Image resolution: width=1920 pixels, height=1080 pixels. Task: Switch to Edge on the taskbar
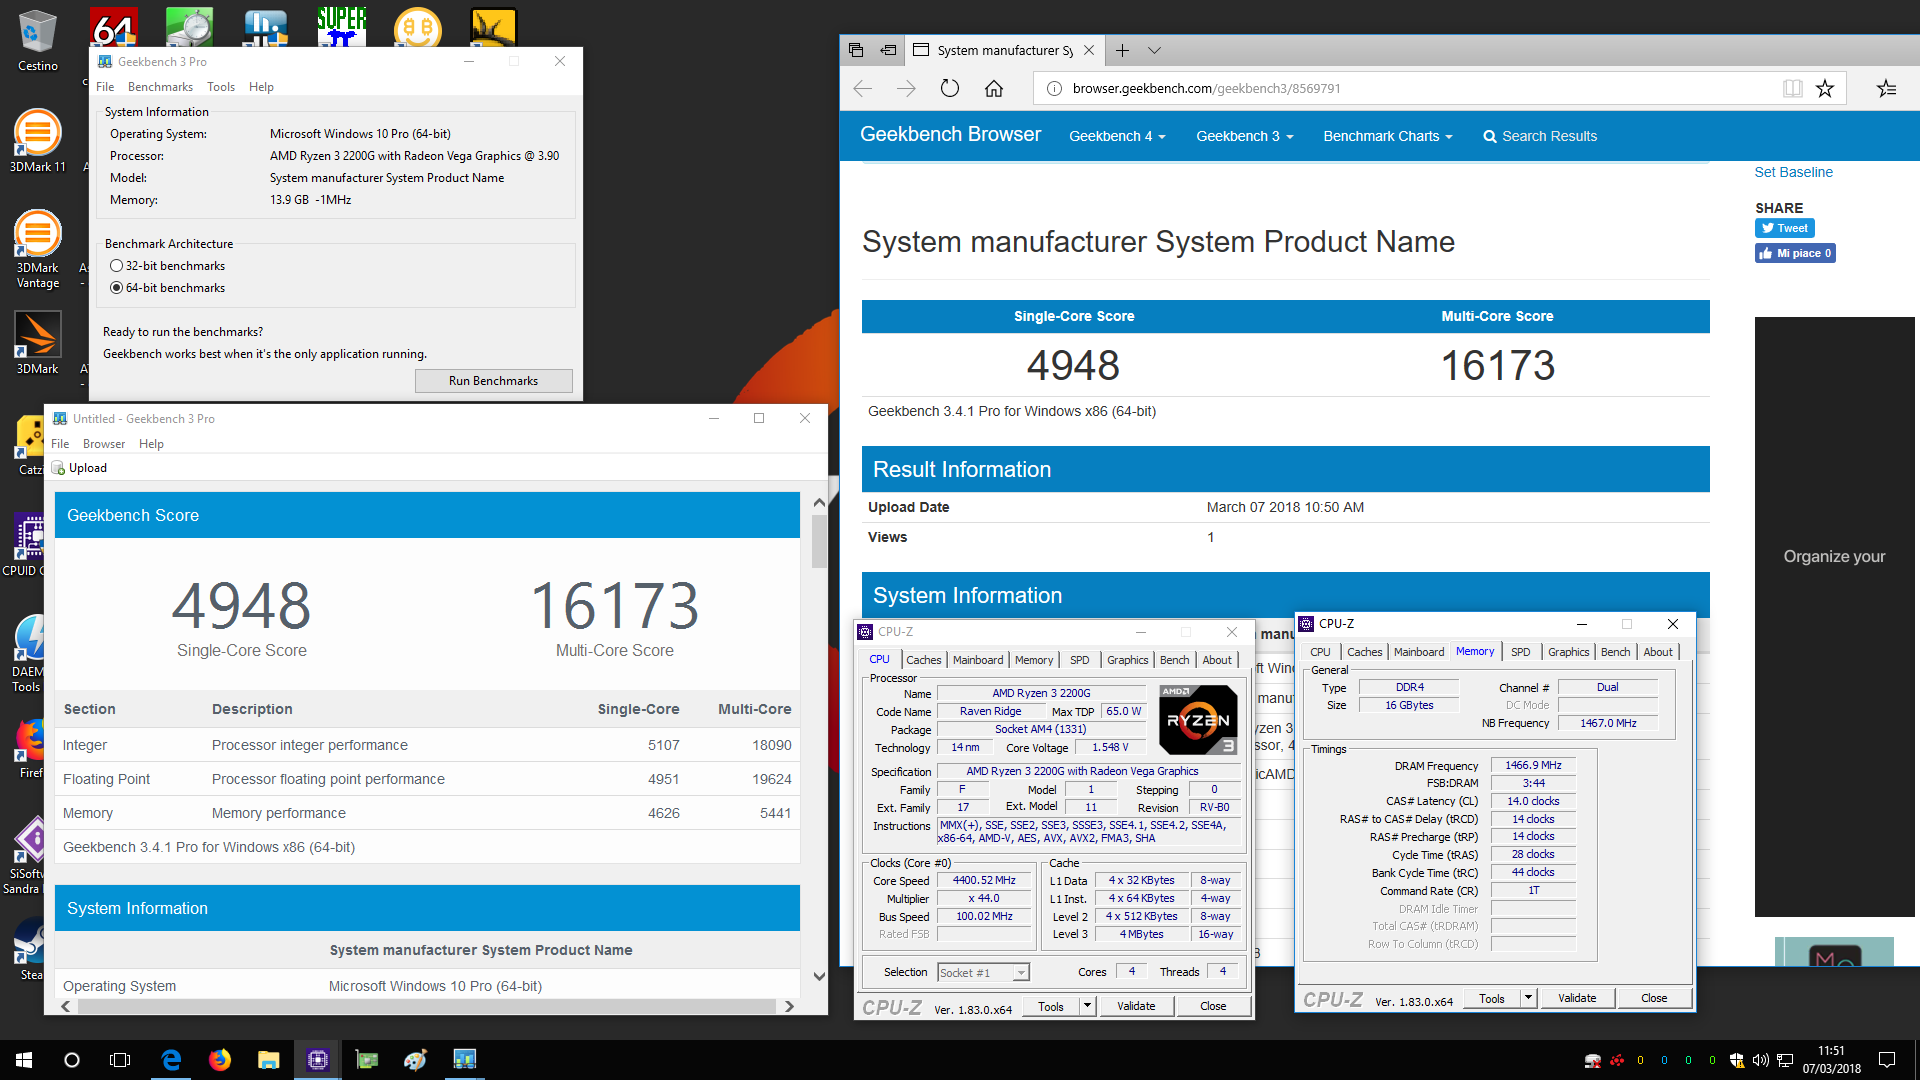171,1060
